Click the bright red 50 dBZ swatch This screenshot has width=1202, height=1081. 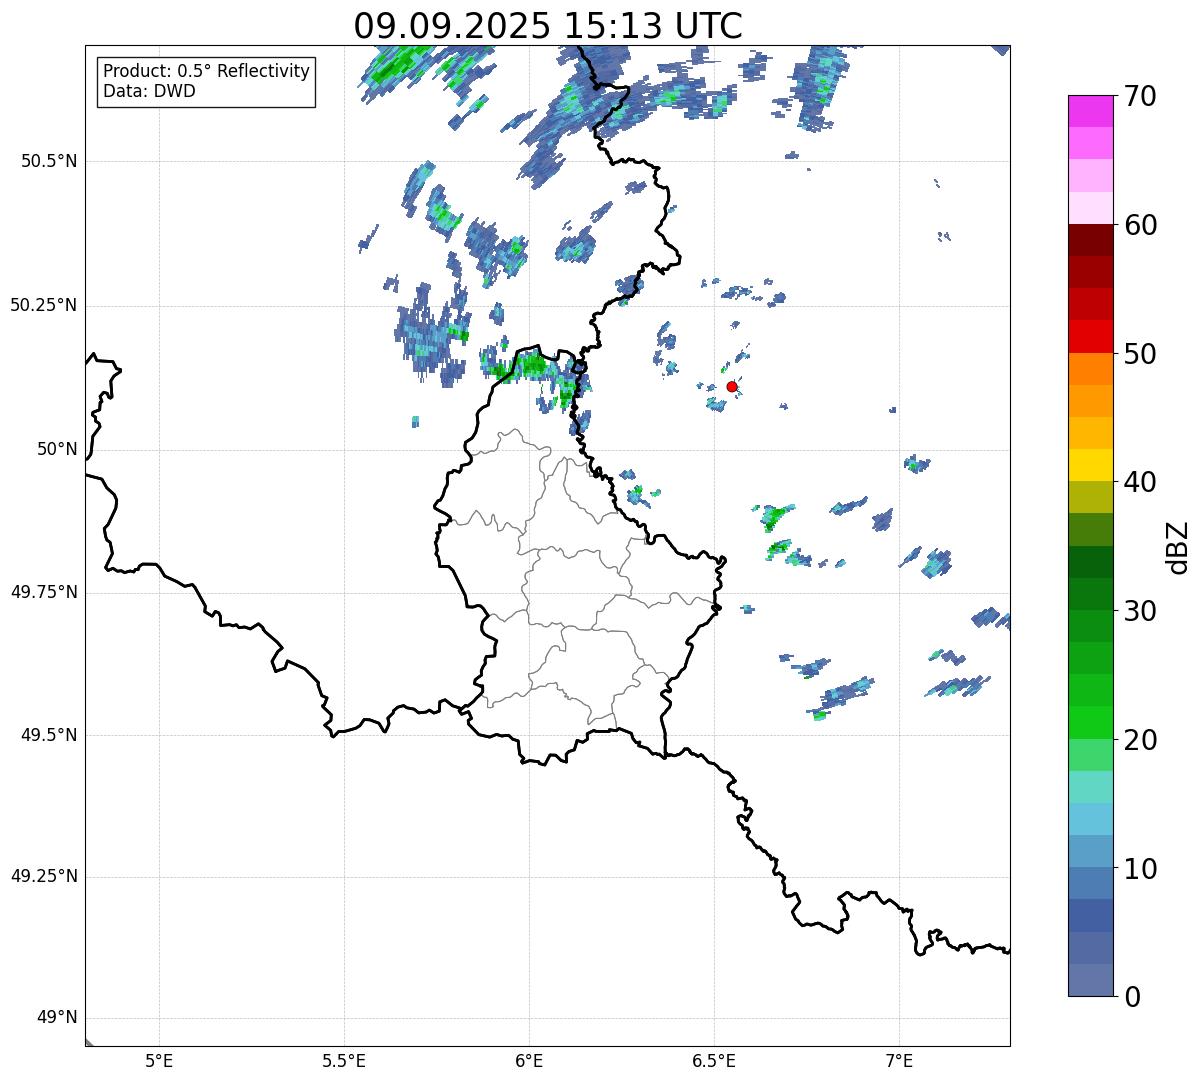1090,337
